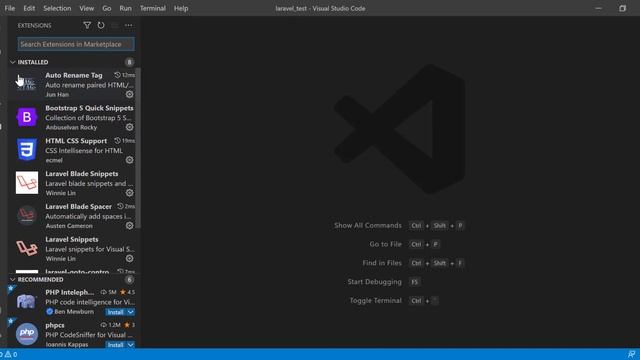
Task: Open manage gear for Laravel Snippets
Action: (129, 258)
